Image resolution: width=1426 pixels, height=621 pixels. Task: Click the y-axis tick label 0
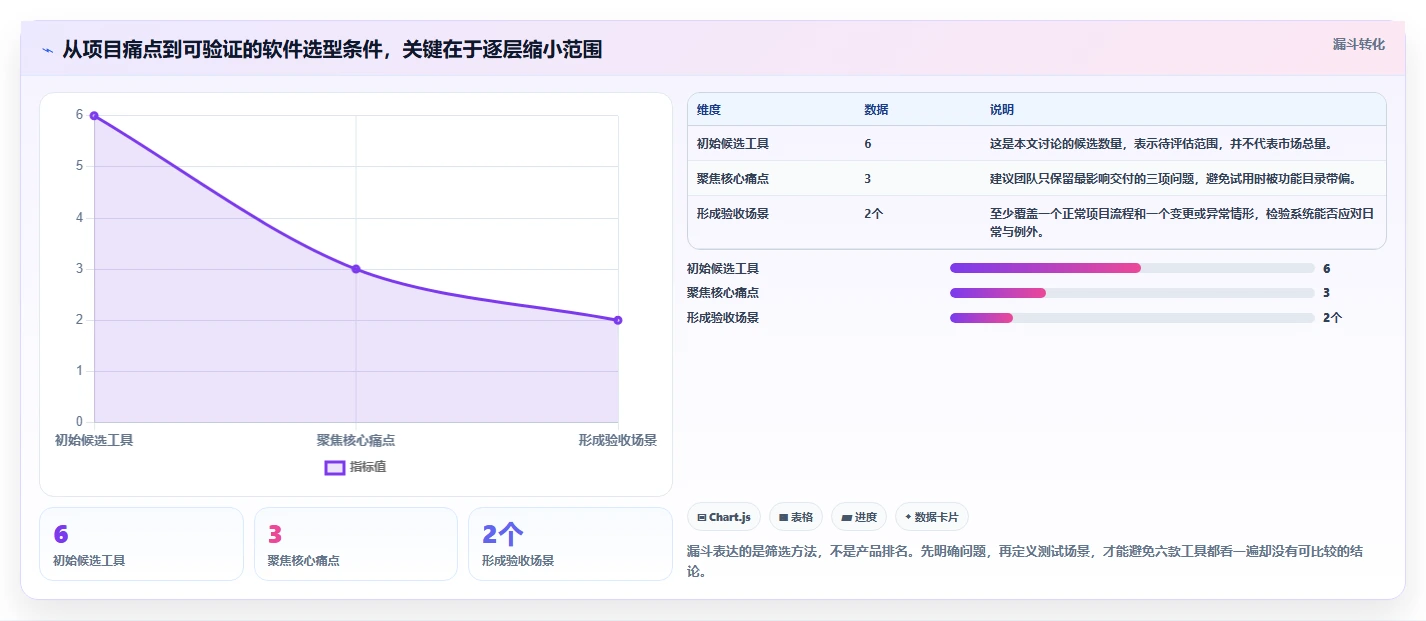pyautogui.click(x=80, y=422)
